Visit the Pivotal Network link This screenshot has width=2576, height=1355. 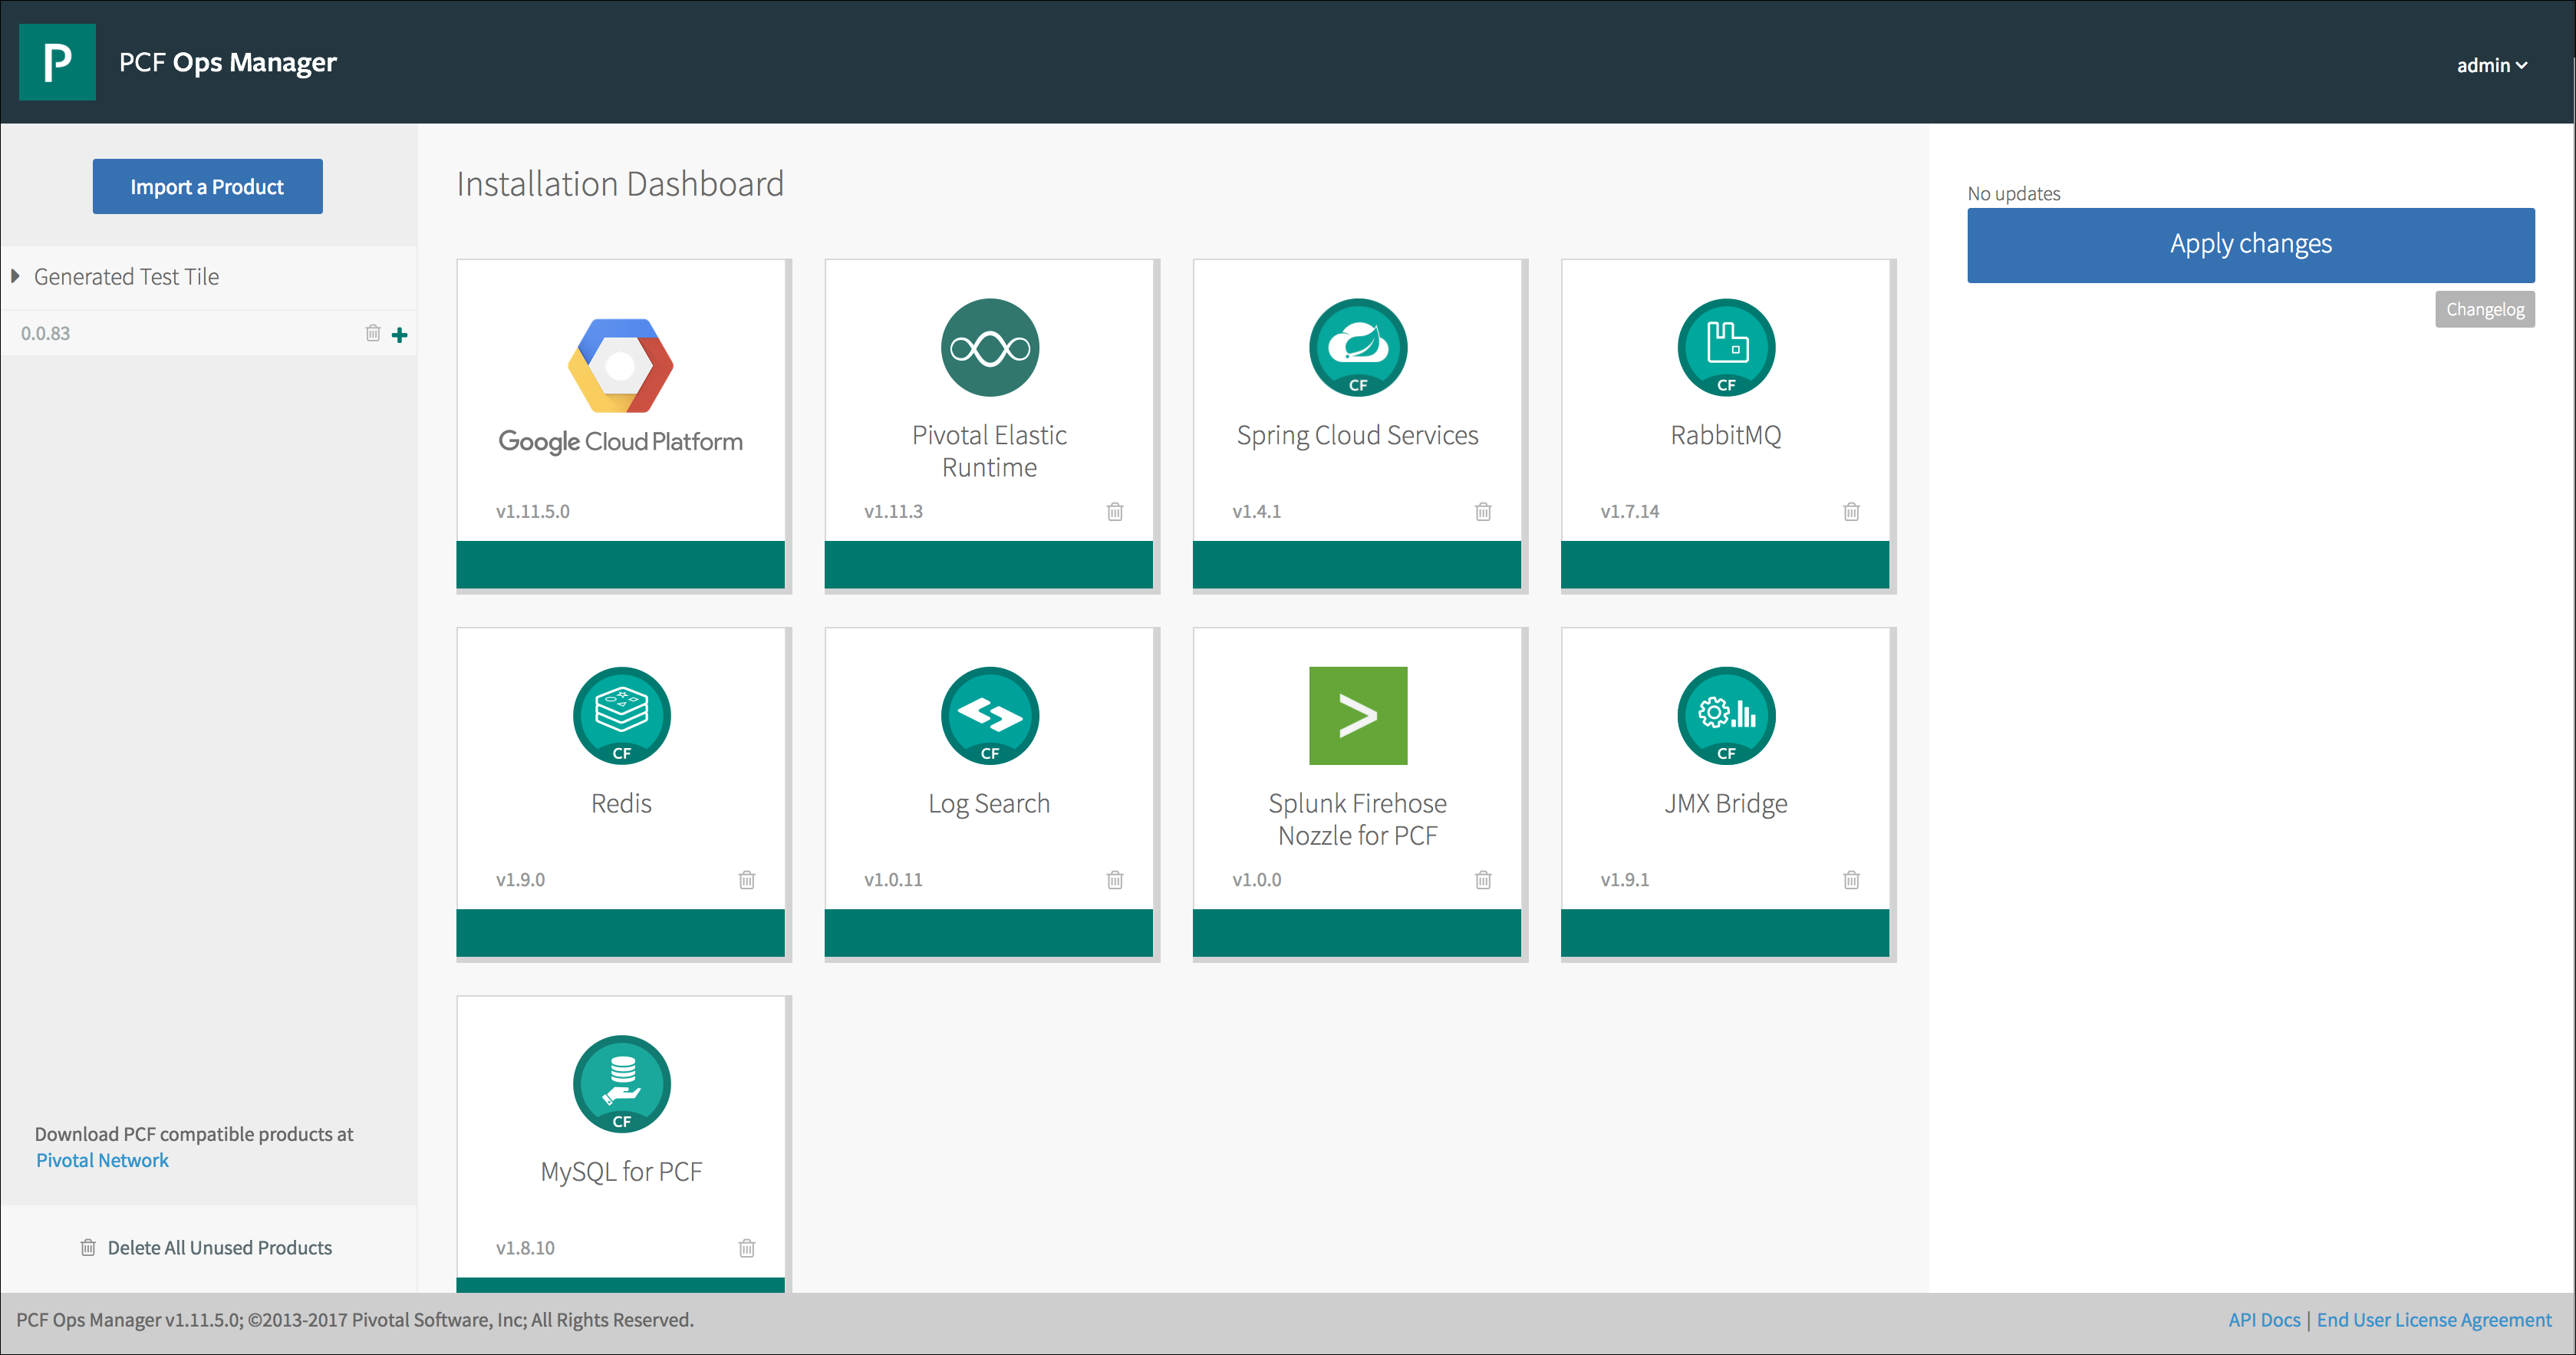[101, 1160]
